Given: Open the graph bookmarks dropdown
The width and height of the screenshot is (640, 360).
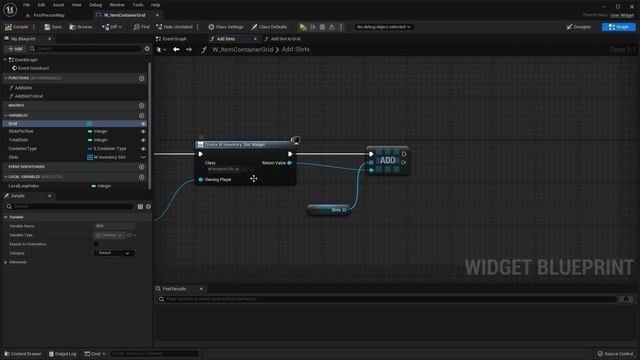Looking at the screenshot, I should (162, 49).
